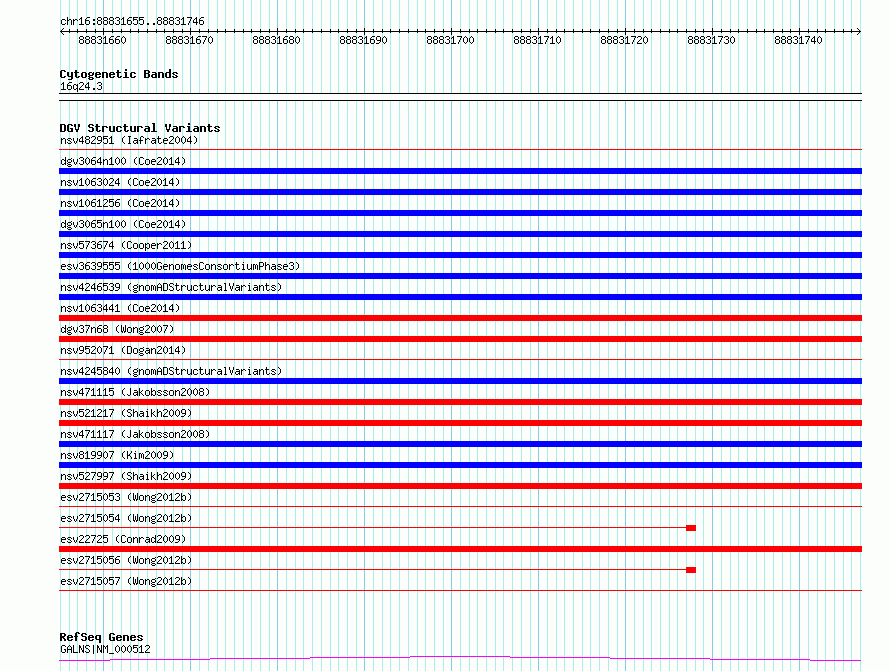
Task: Select variant nsv1063024 (Coe2014)
Action: click(x=120, y=182)
